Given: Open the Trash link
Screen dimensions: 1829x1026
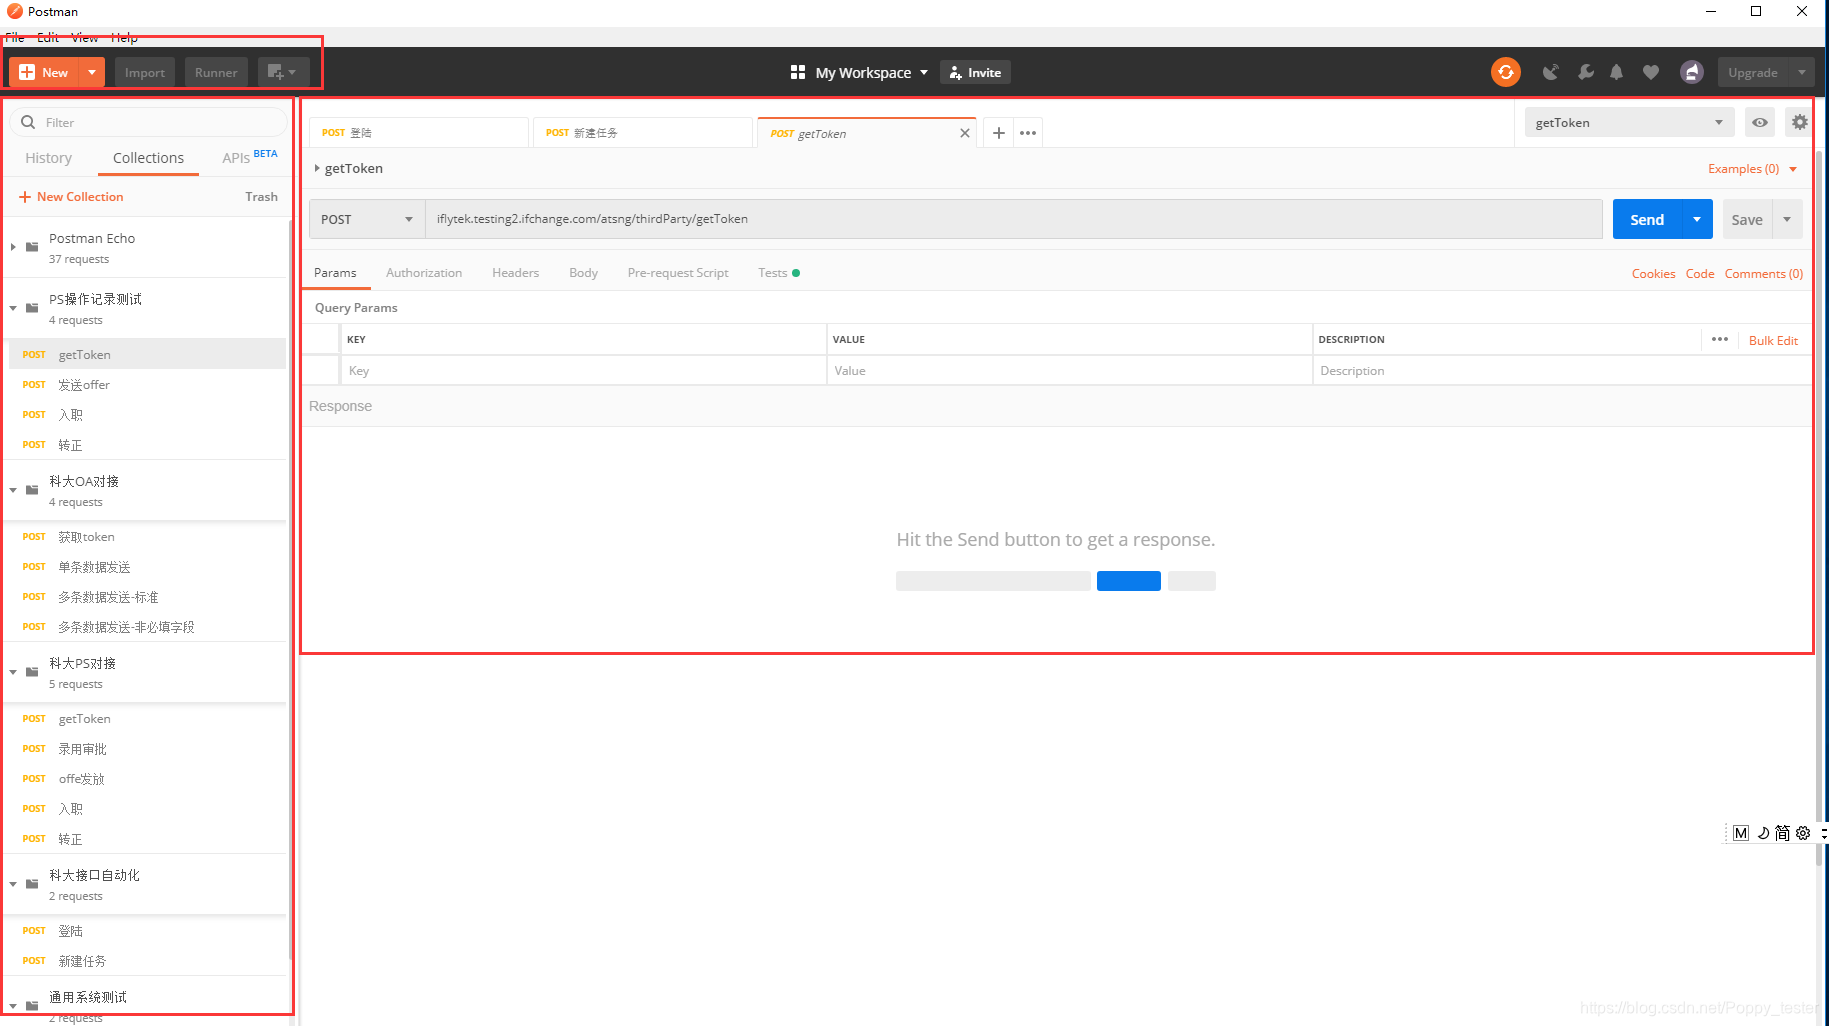Looking at the screenshot, I should 261,197.
